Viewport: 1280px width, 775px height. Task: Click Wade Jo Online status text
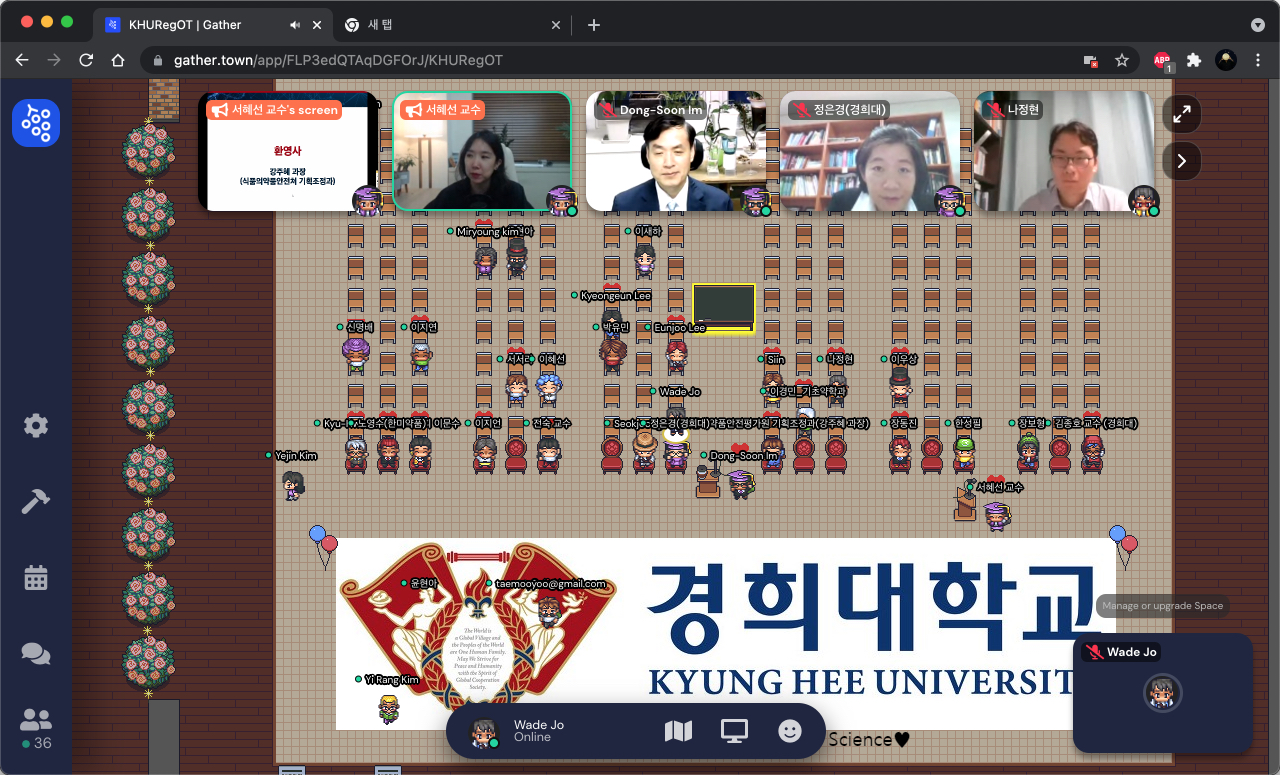click(532, 737)
